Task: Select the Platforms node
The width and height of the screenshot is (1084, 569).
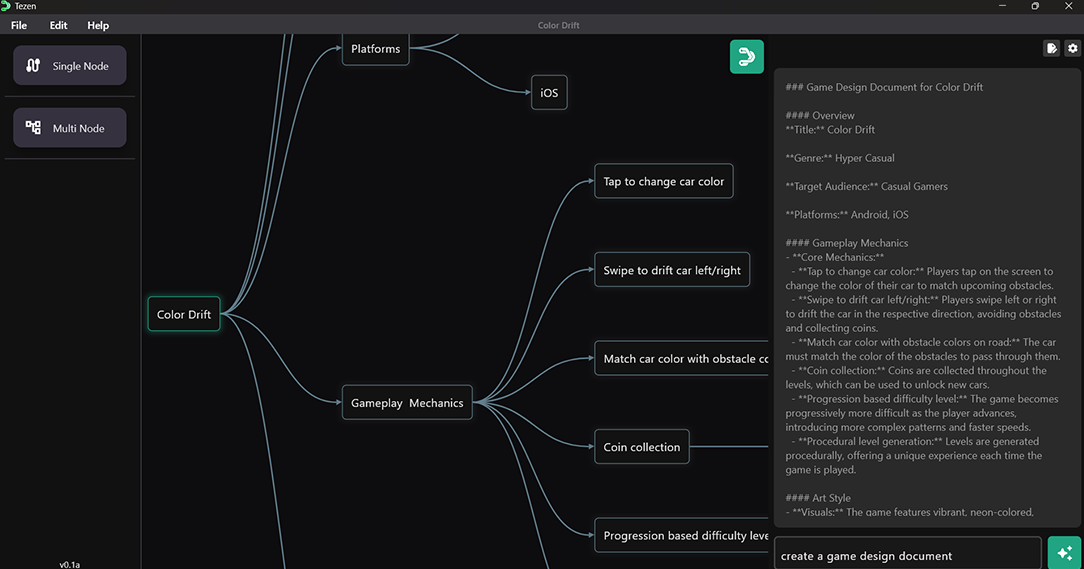Action: 375,49
